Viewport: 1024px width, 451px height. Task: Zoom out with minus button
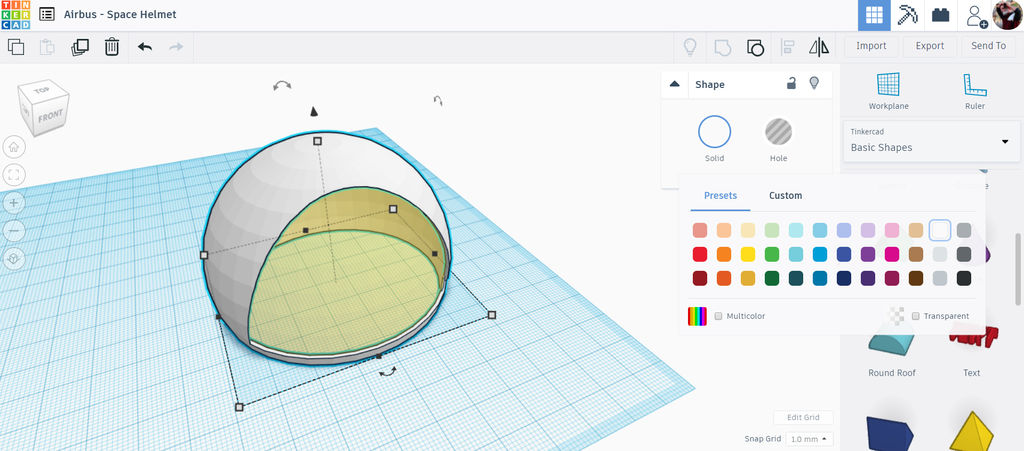click(x=14, y=230)
